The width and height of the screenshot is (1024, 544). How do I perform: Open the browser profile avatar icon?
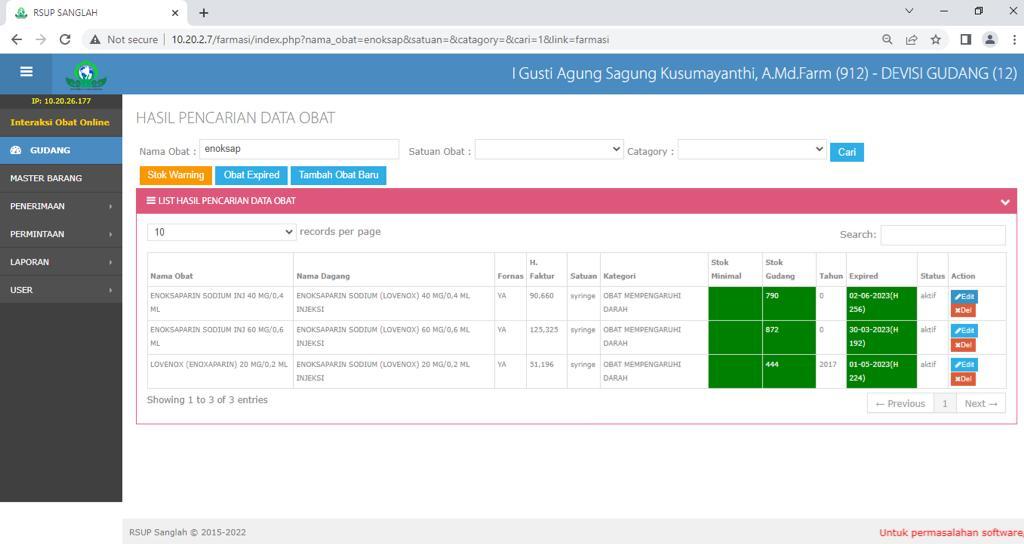point(990,39)
